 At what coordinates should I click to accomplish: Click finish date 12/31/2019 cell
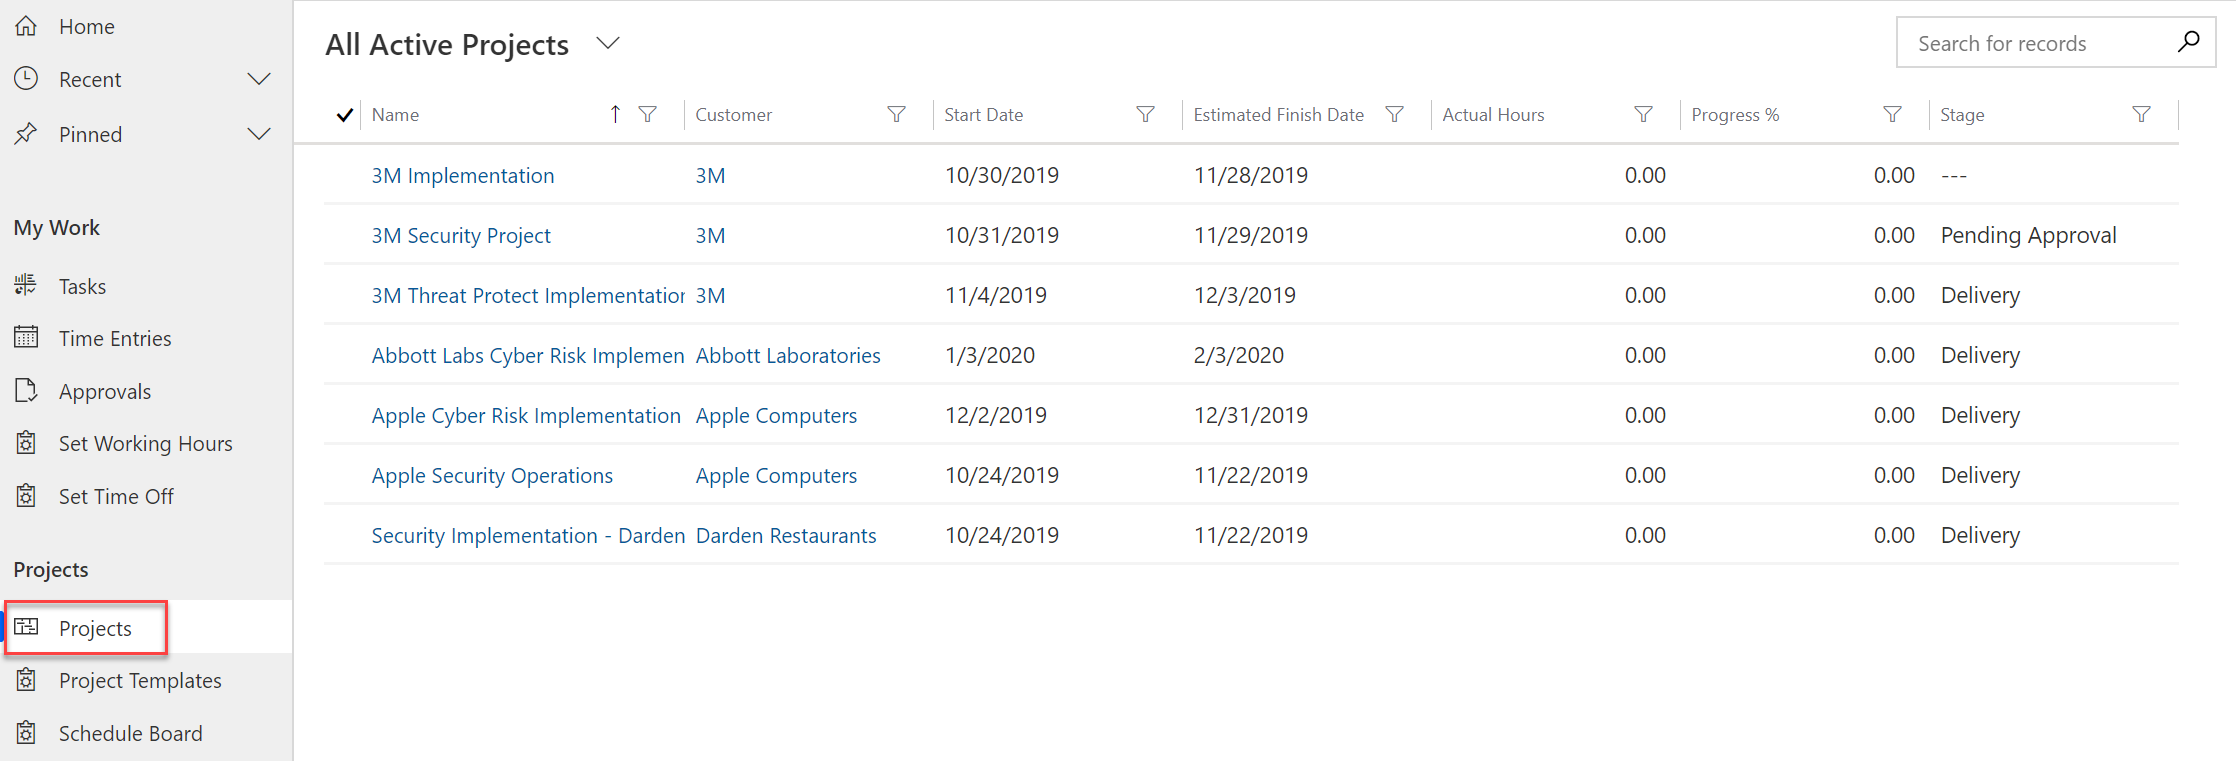[1251, 416]
